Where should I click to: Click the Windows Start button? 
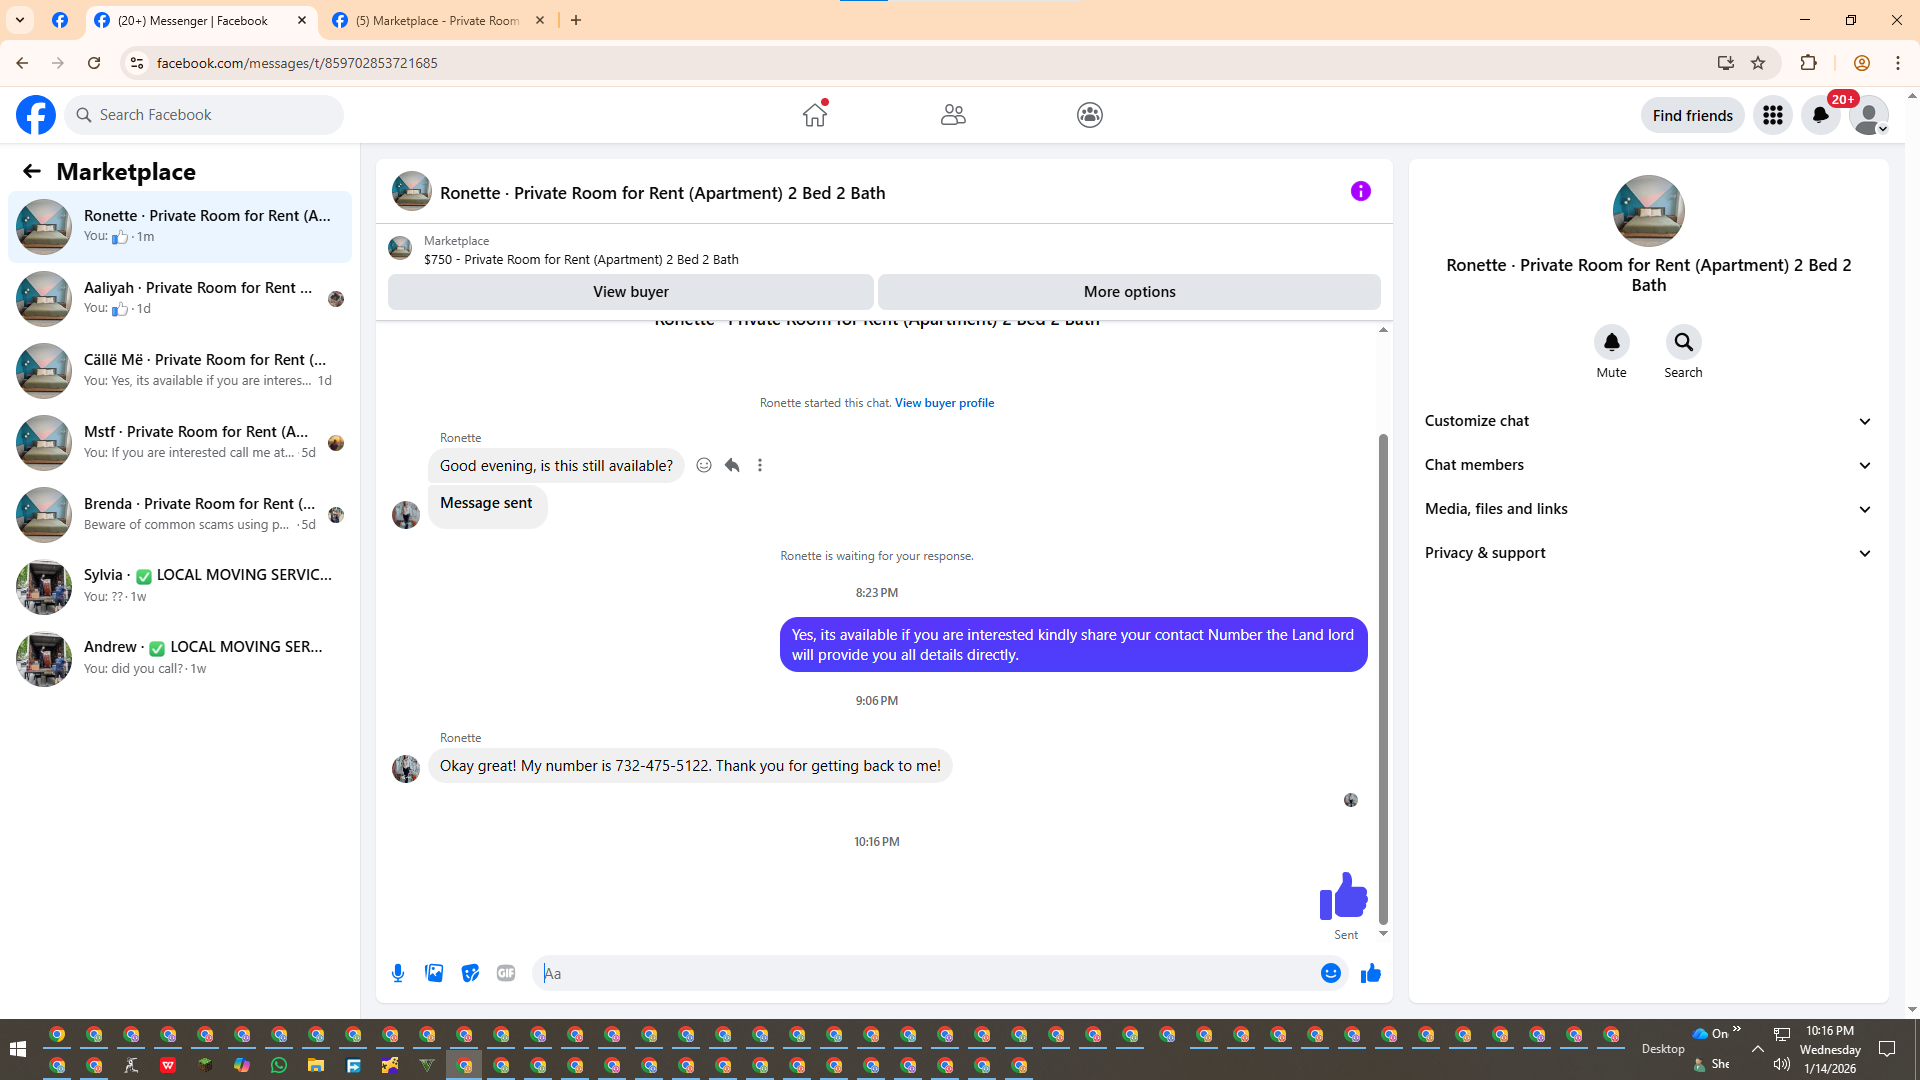pyautogui.click(x=17, y=1049)
